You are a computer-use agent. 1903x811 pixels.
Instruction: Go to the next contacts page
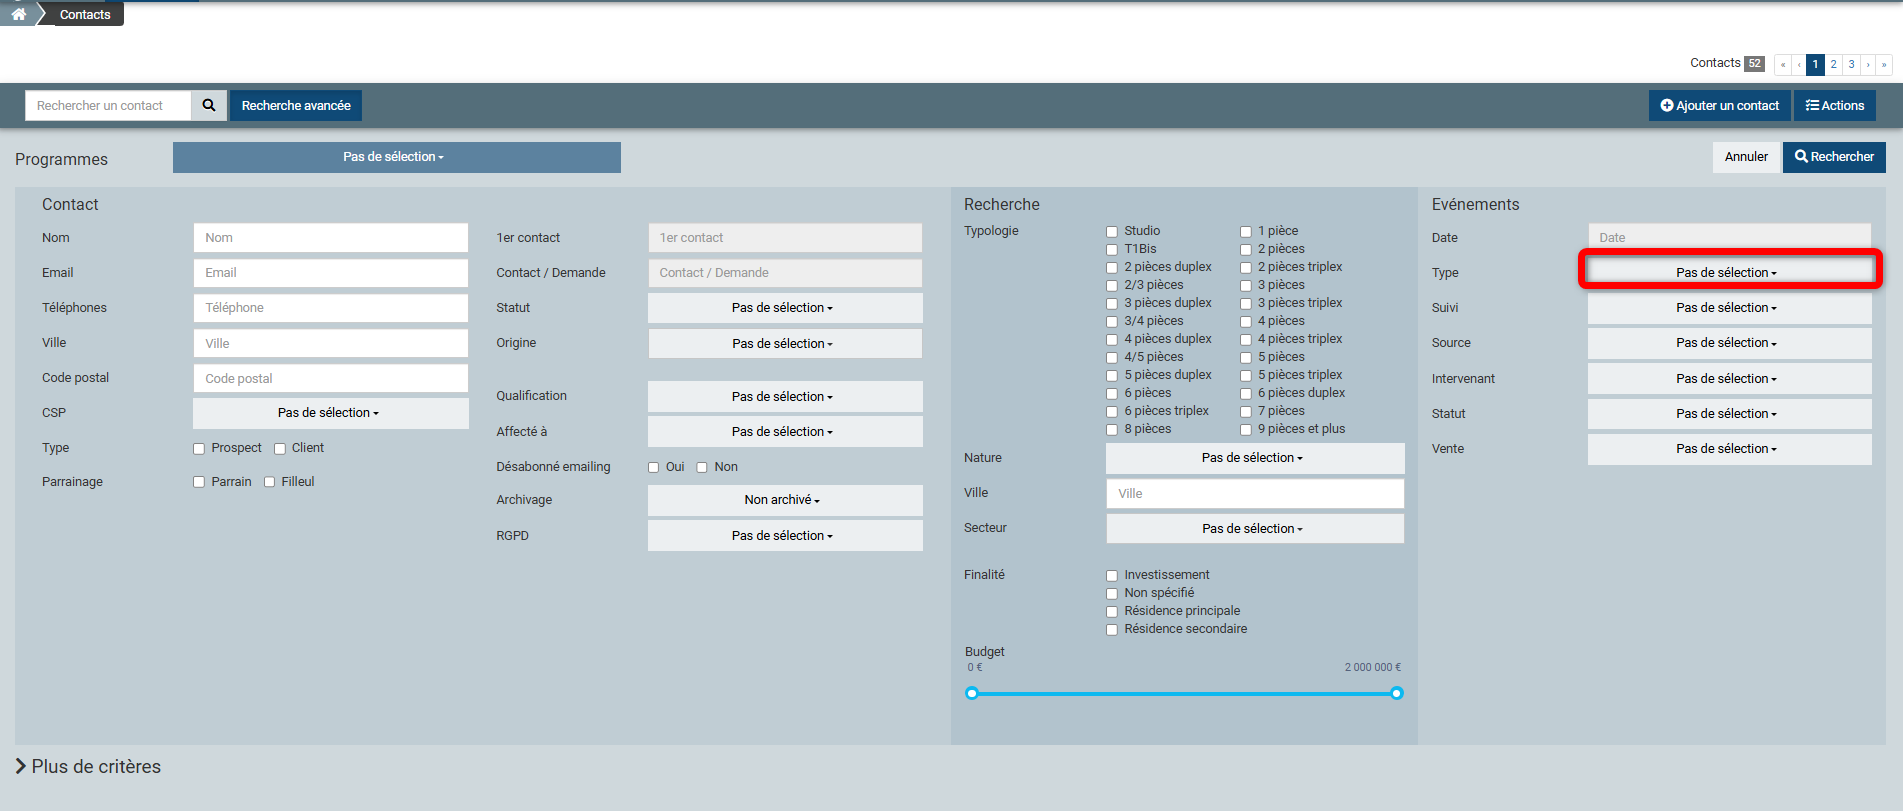1868,64
